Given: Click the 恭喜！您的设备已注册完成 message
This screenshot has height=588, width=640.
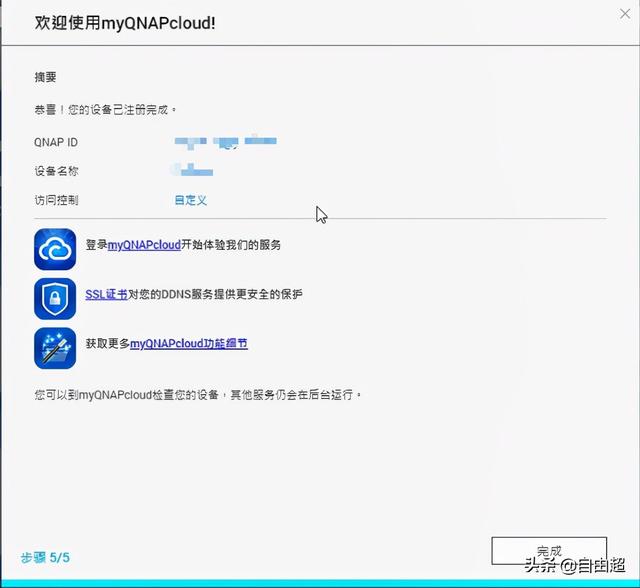Looking at the screenshot, I should [x=106, y=110].
